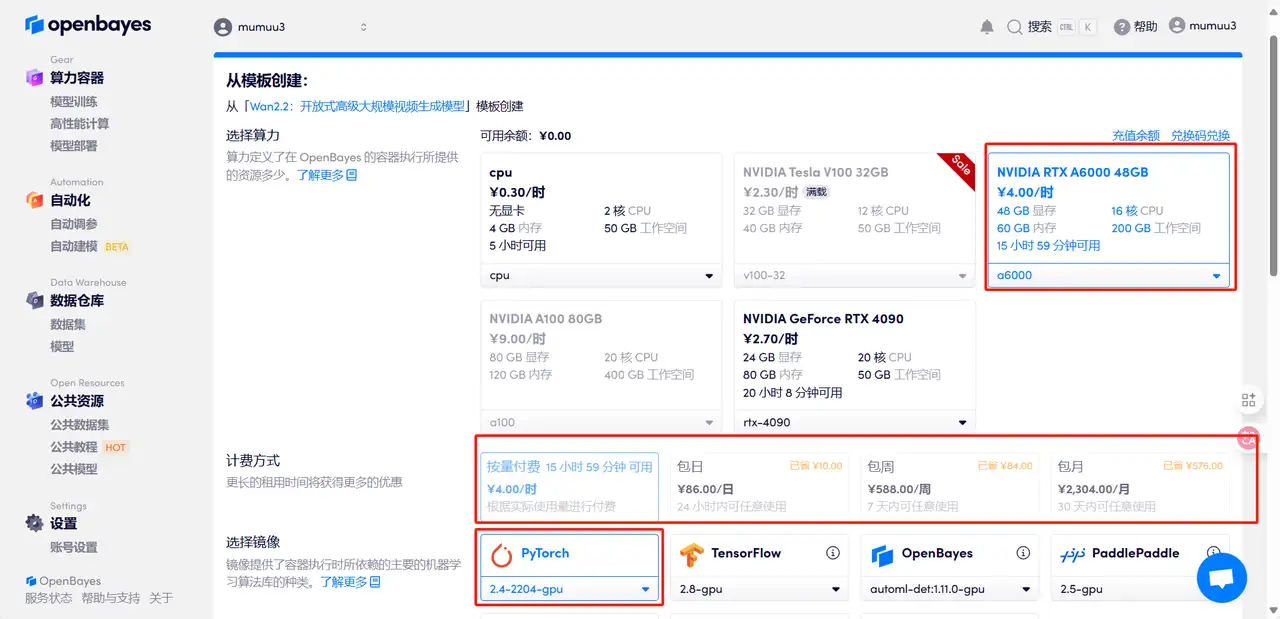Open PyTorch version 2.4-2204-gpu dropdown
The height and width of the screenshot is (619, 1280).
pyautogui.click(x=569, y=589)
